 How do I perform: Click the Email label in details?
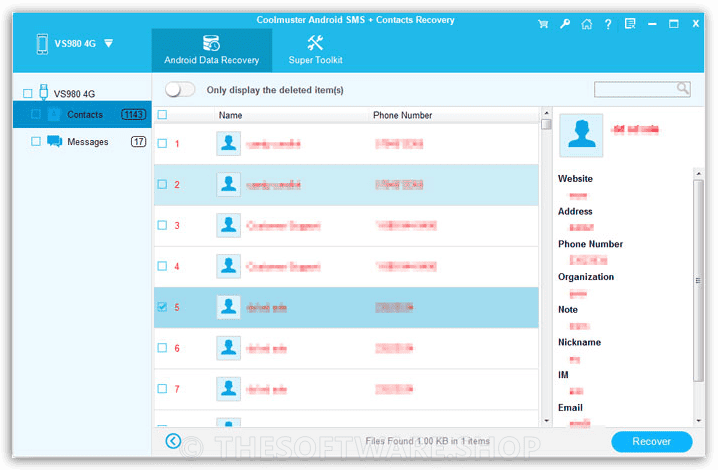tap(570, 408)
